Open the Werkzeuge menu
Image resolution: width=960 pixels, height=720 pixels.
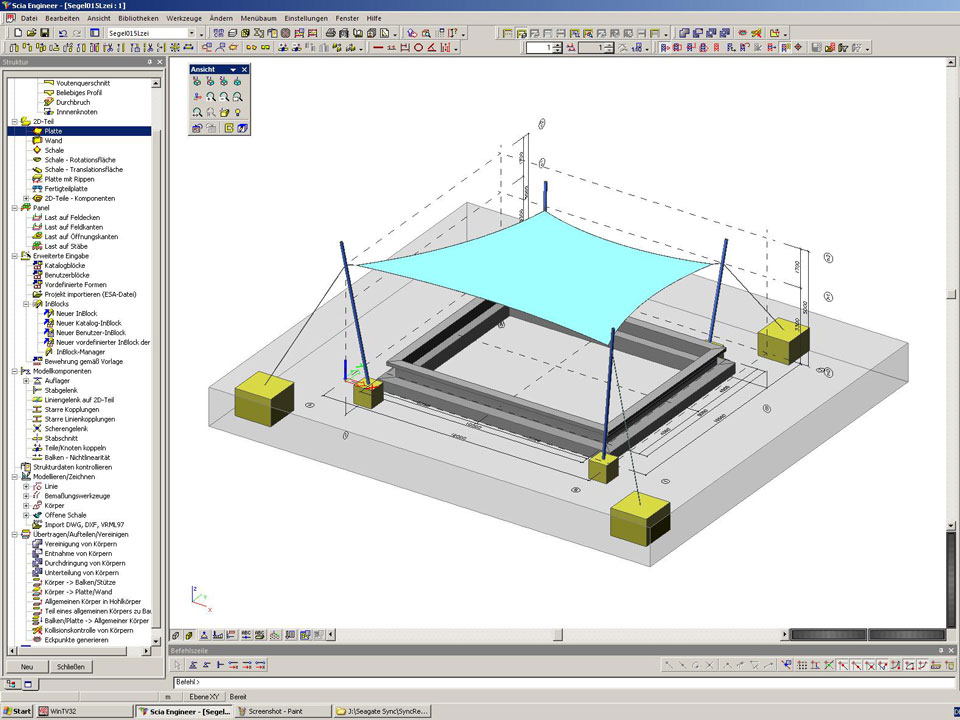(185, 18)
